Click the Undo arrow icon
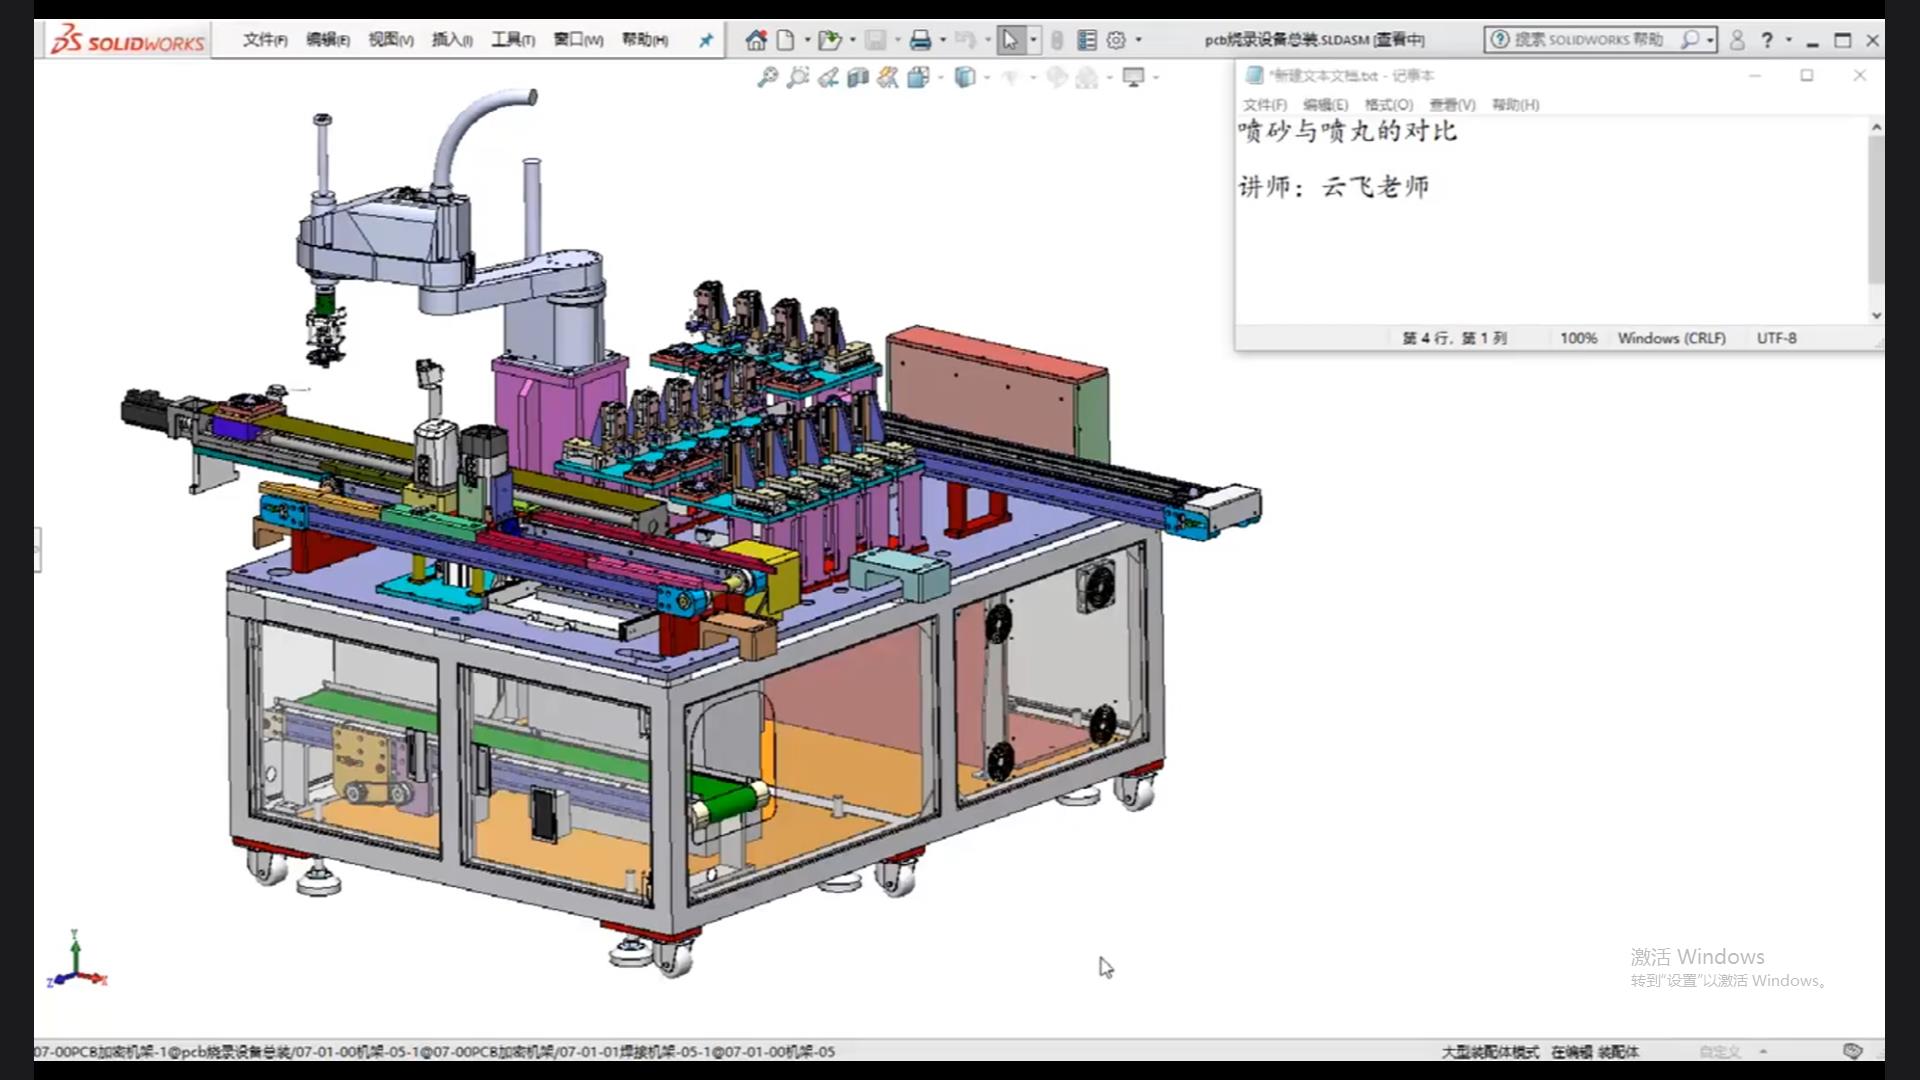The image size is (1920, 1080). pyautogui.click(x=965, y=40)
